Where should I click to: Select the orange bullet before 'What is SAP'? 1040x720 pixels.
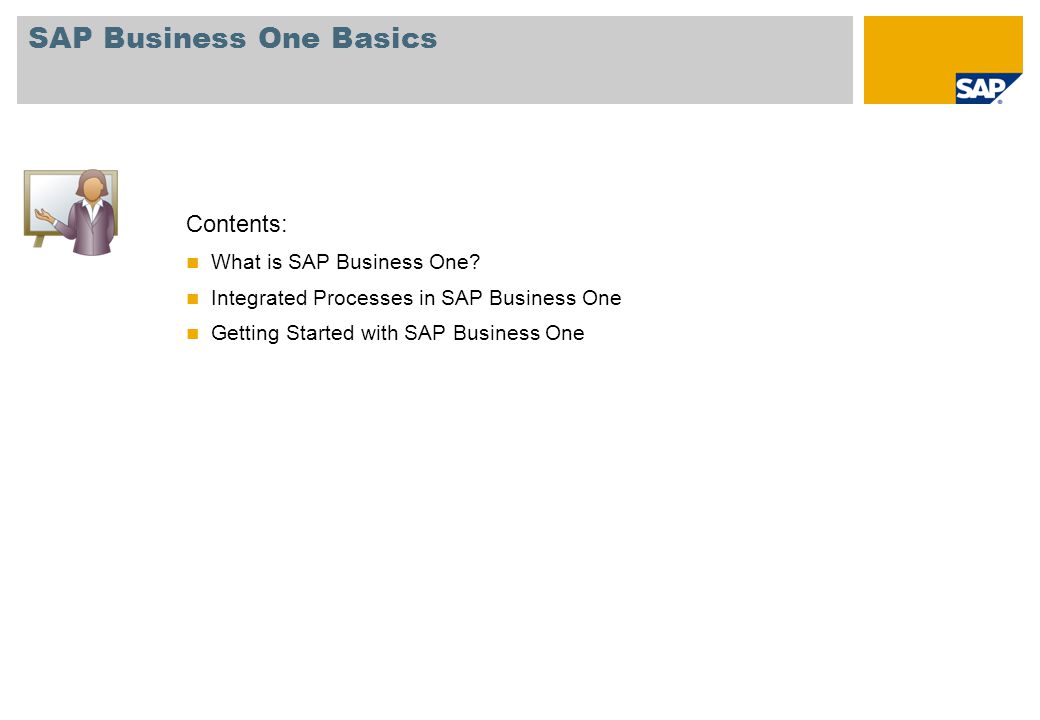(193, 263)
